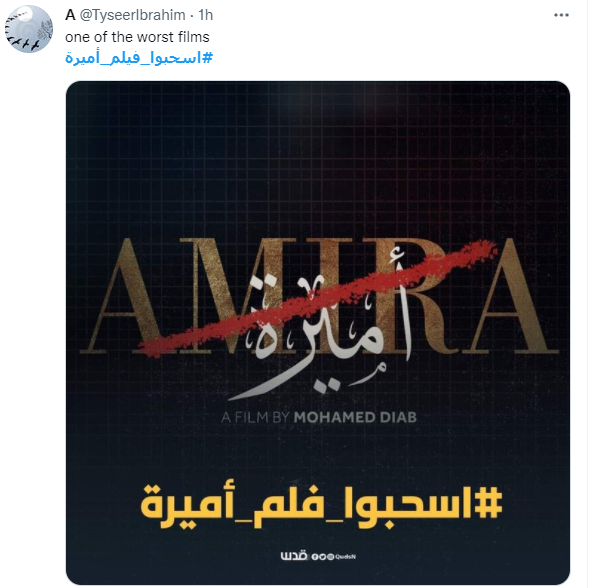Click the circular bird silhouette profile avatar
This screenshot has width=593, height=588.
click(x=29, y=29)
